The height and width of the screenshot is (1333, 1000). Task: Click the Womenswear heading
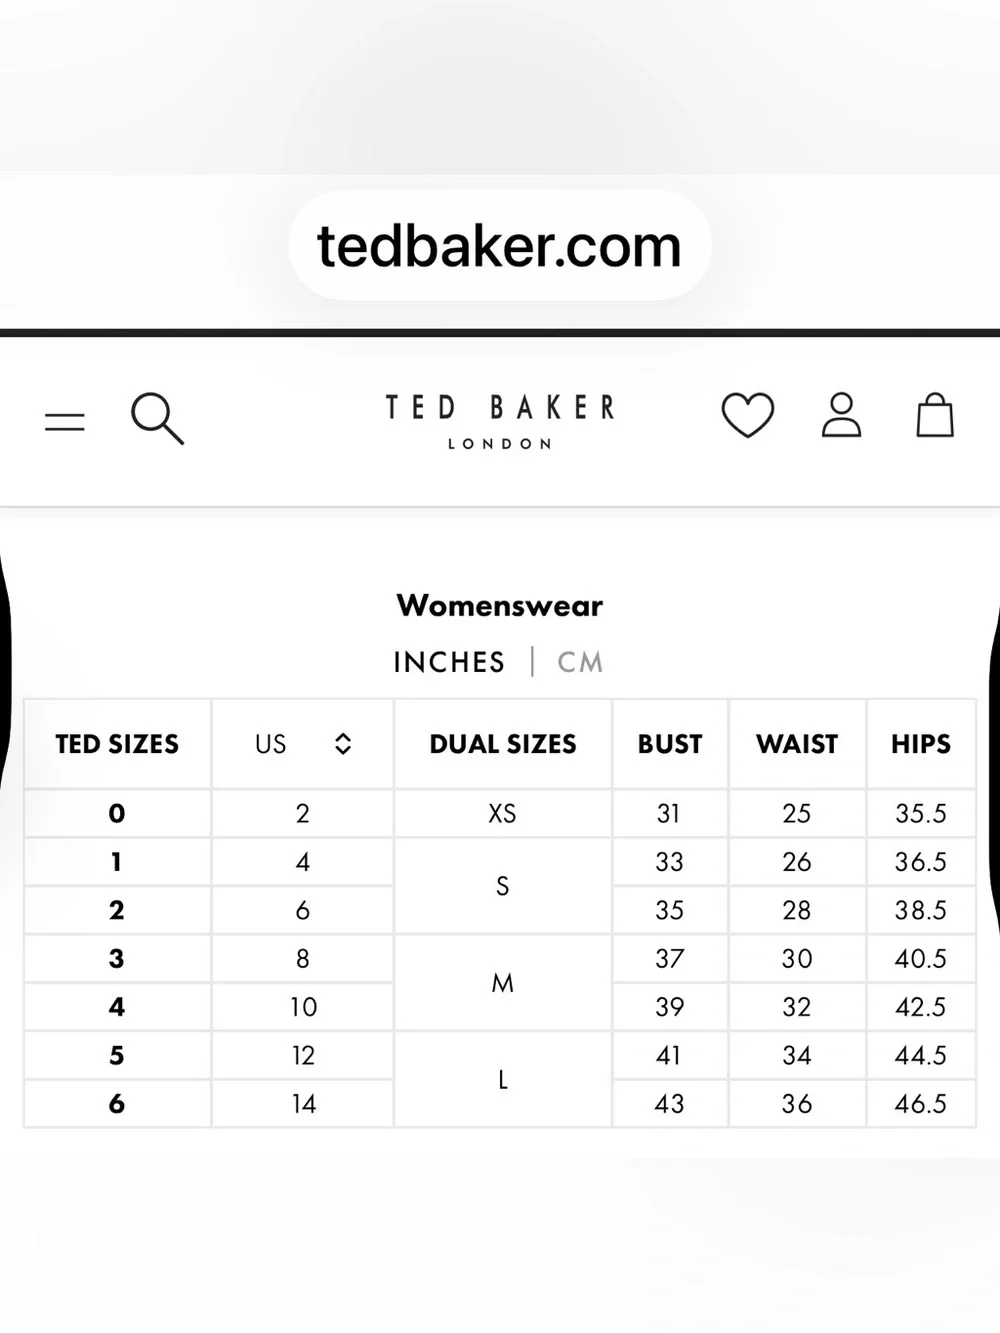[x=500, y=606]
